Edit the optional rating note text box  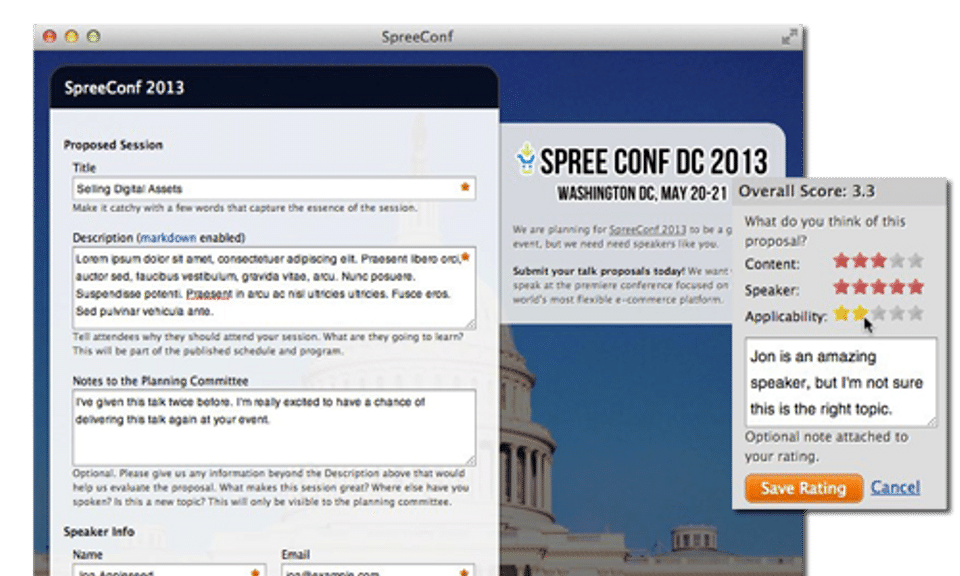841,382
